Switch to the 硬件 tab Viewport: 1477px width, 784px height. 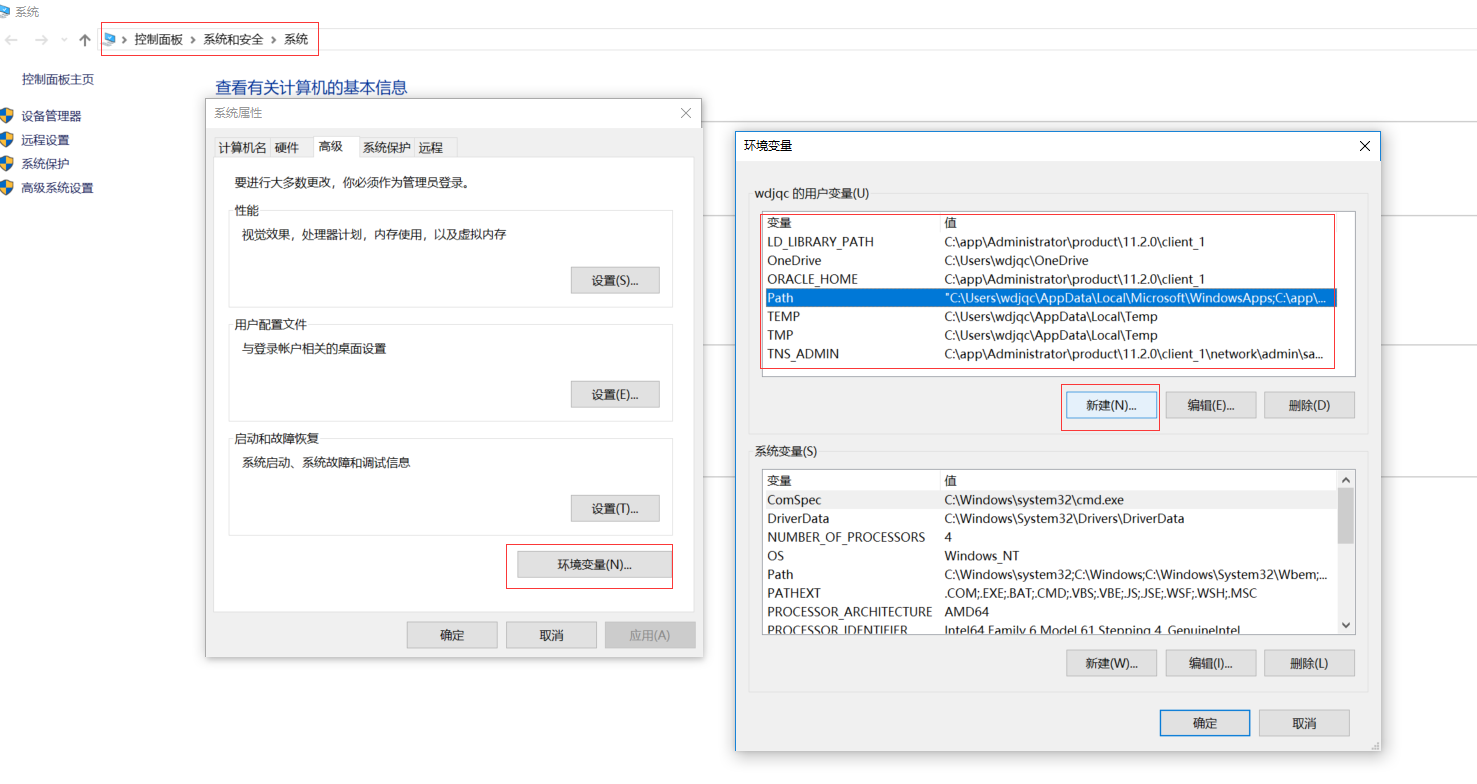(x=287, y=148)
